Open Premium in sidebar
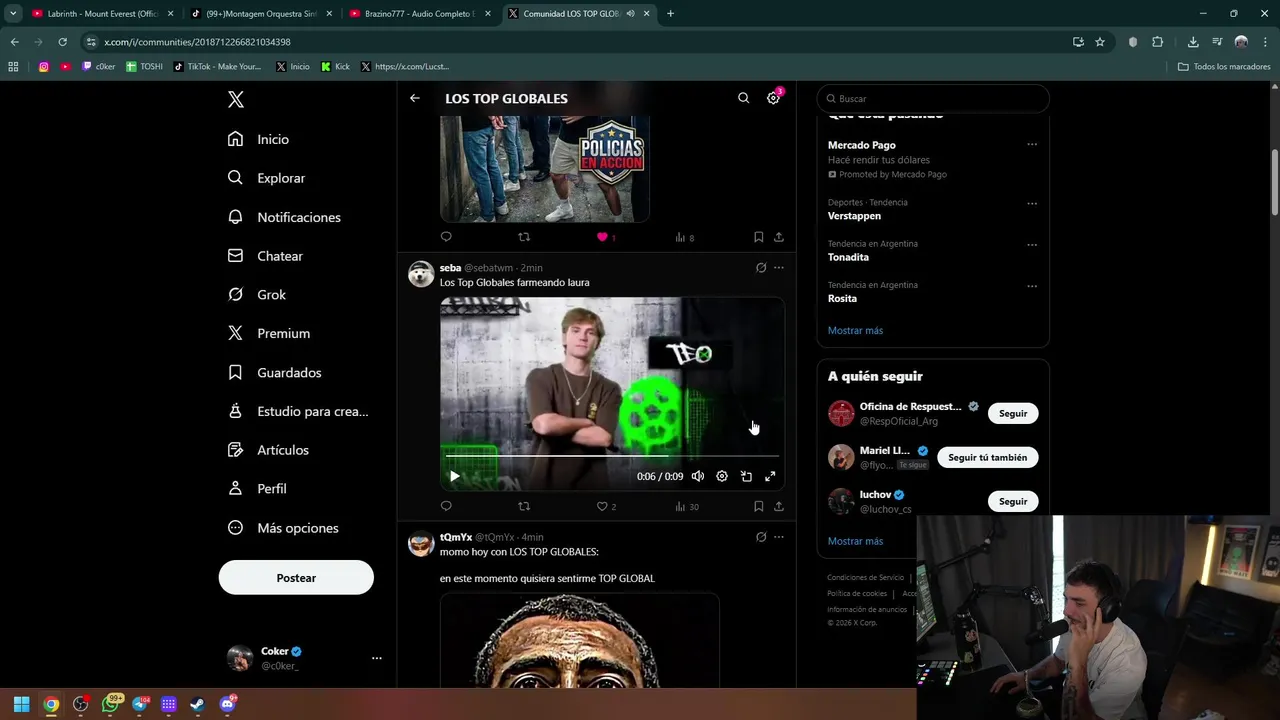Screen dimensions: 1280x720 [x=269, y=333]
